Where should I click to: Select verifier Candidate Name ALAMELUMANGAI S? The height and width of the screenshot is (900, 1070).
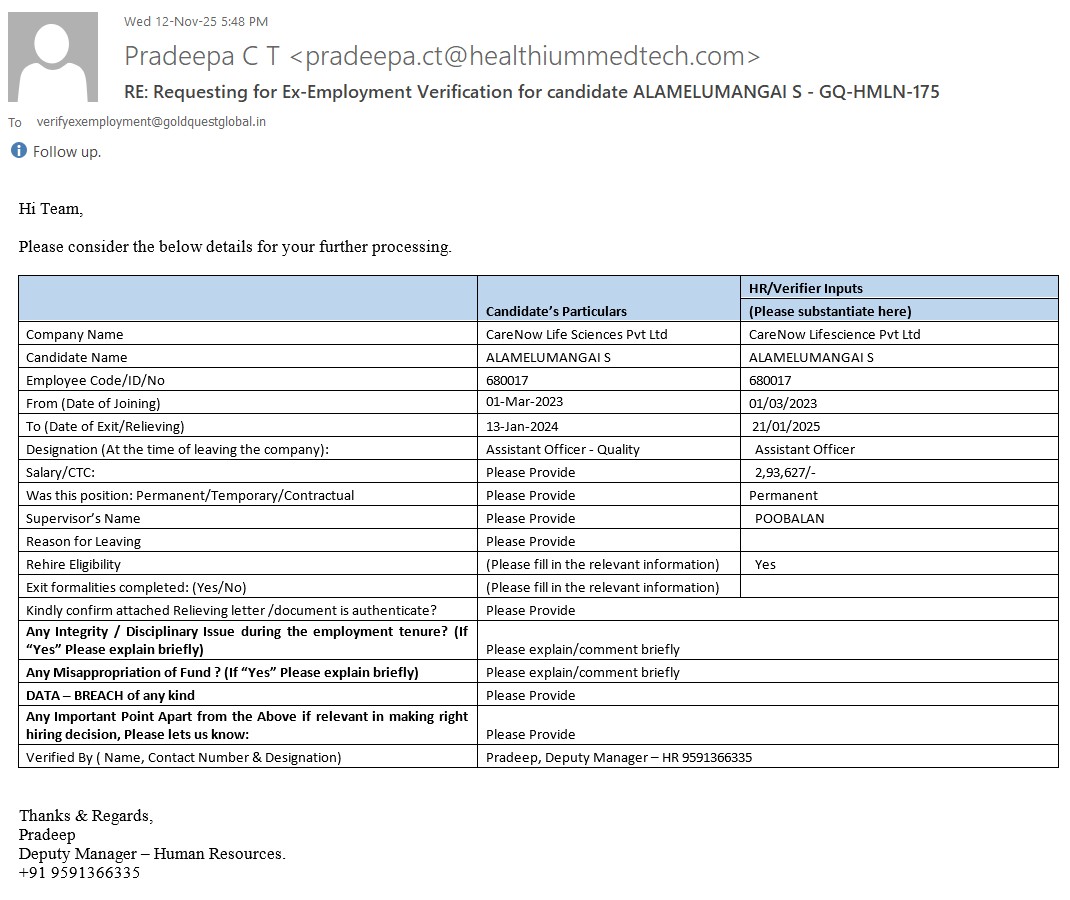tap(811, 358)
